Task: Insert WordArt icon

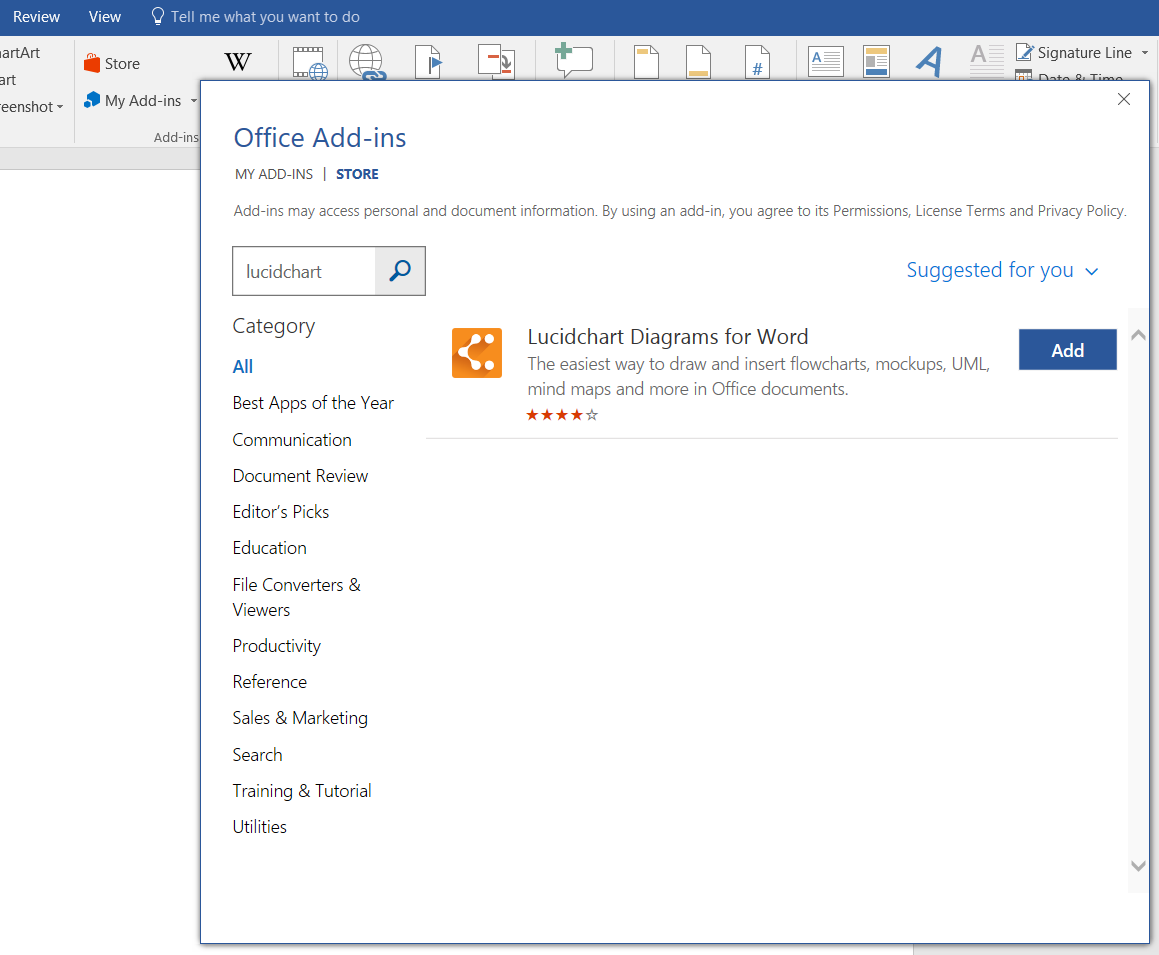Action: [930, 61]
